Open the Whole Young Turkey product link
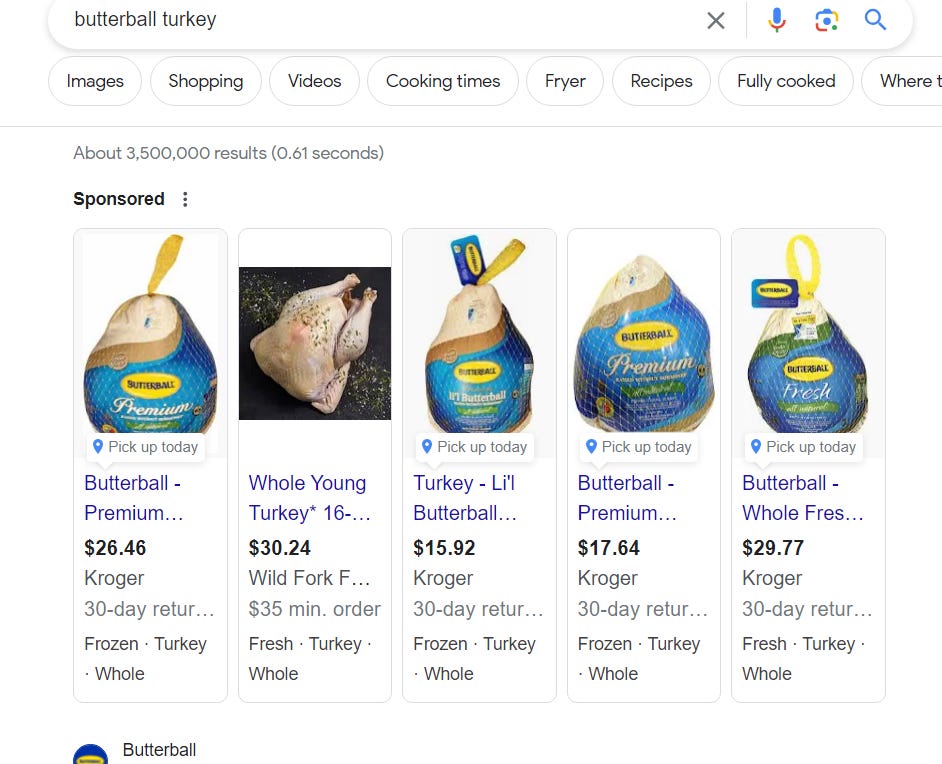 point(309,498)
